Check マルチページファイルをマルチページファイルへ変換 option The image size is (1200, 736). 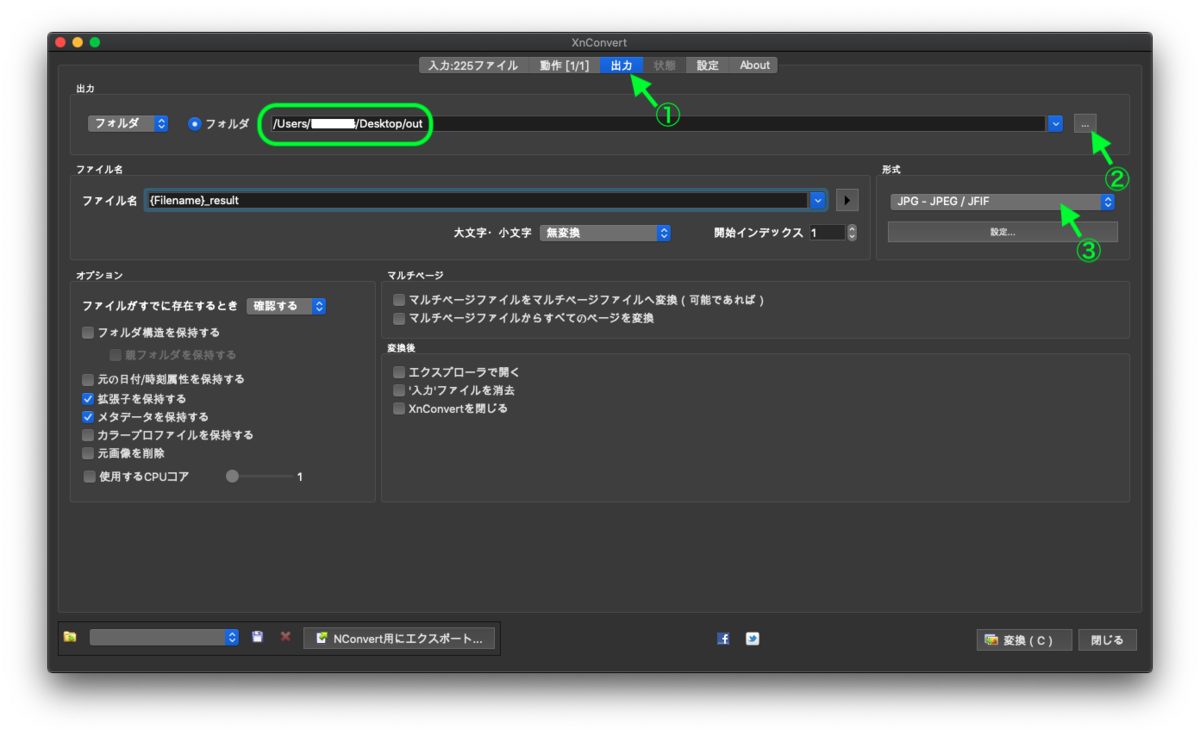click(x=399, y=300)
